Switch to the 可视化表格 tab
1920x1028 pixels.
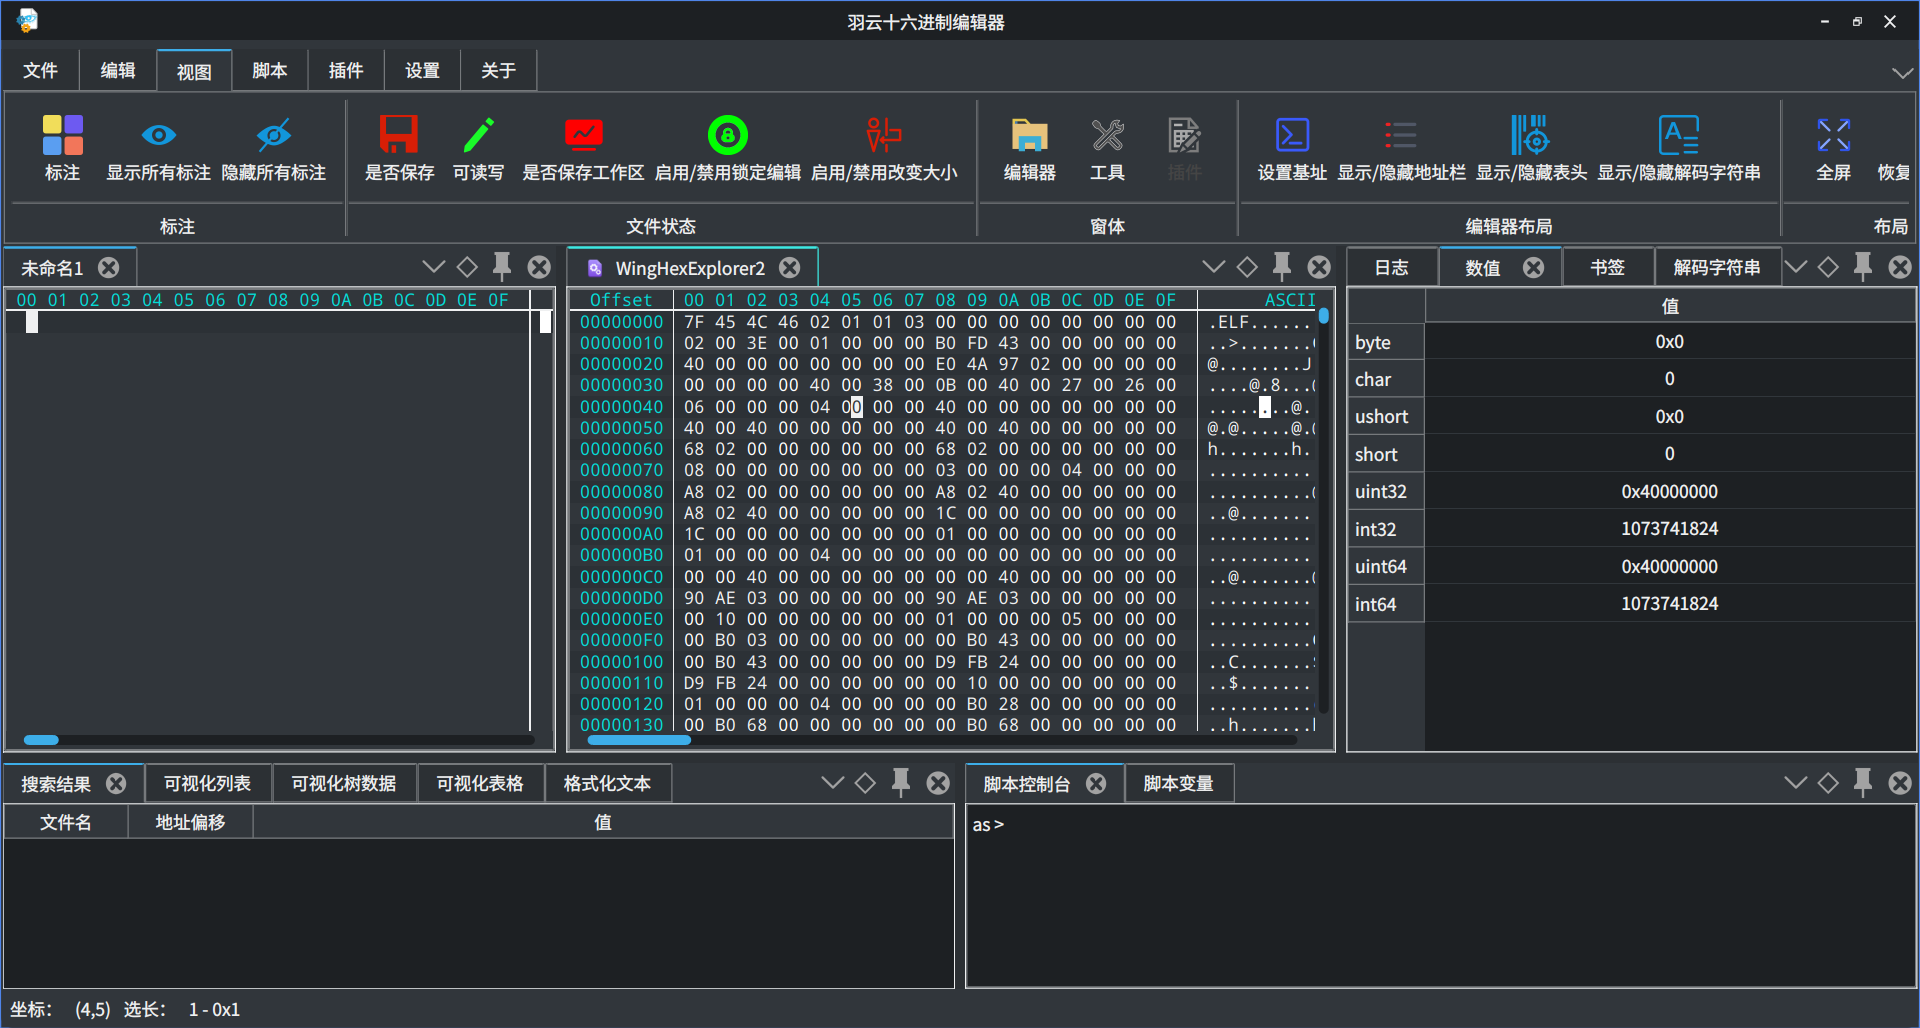point(479,783)
